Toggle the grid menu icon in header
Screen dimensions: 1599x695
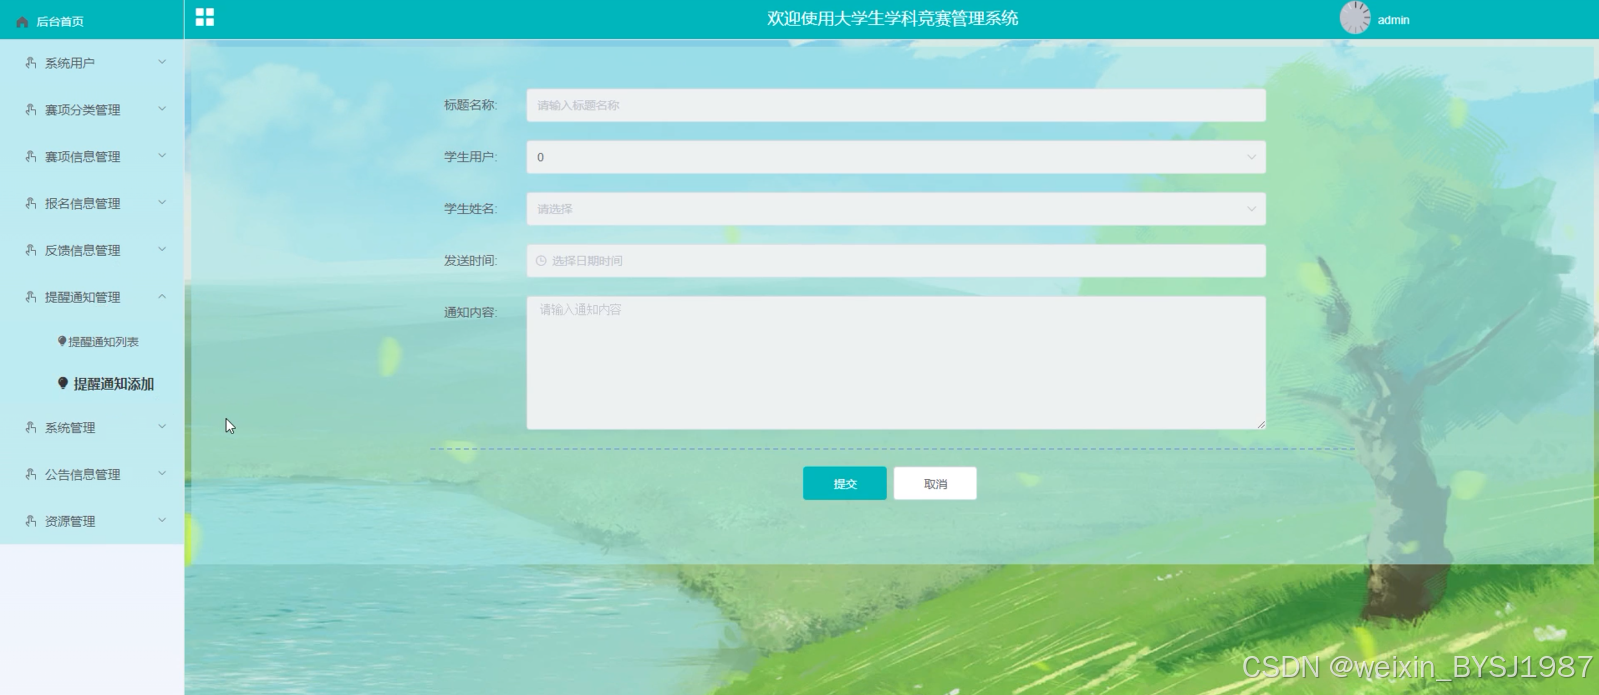click(x=205, y=17)
